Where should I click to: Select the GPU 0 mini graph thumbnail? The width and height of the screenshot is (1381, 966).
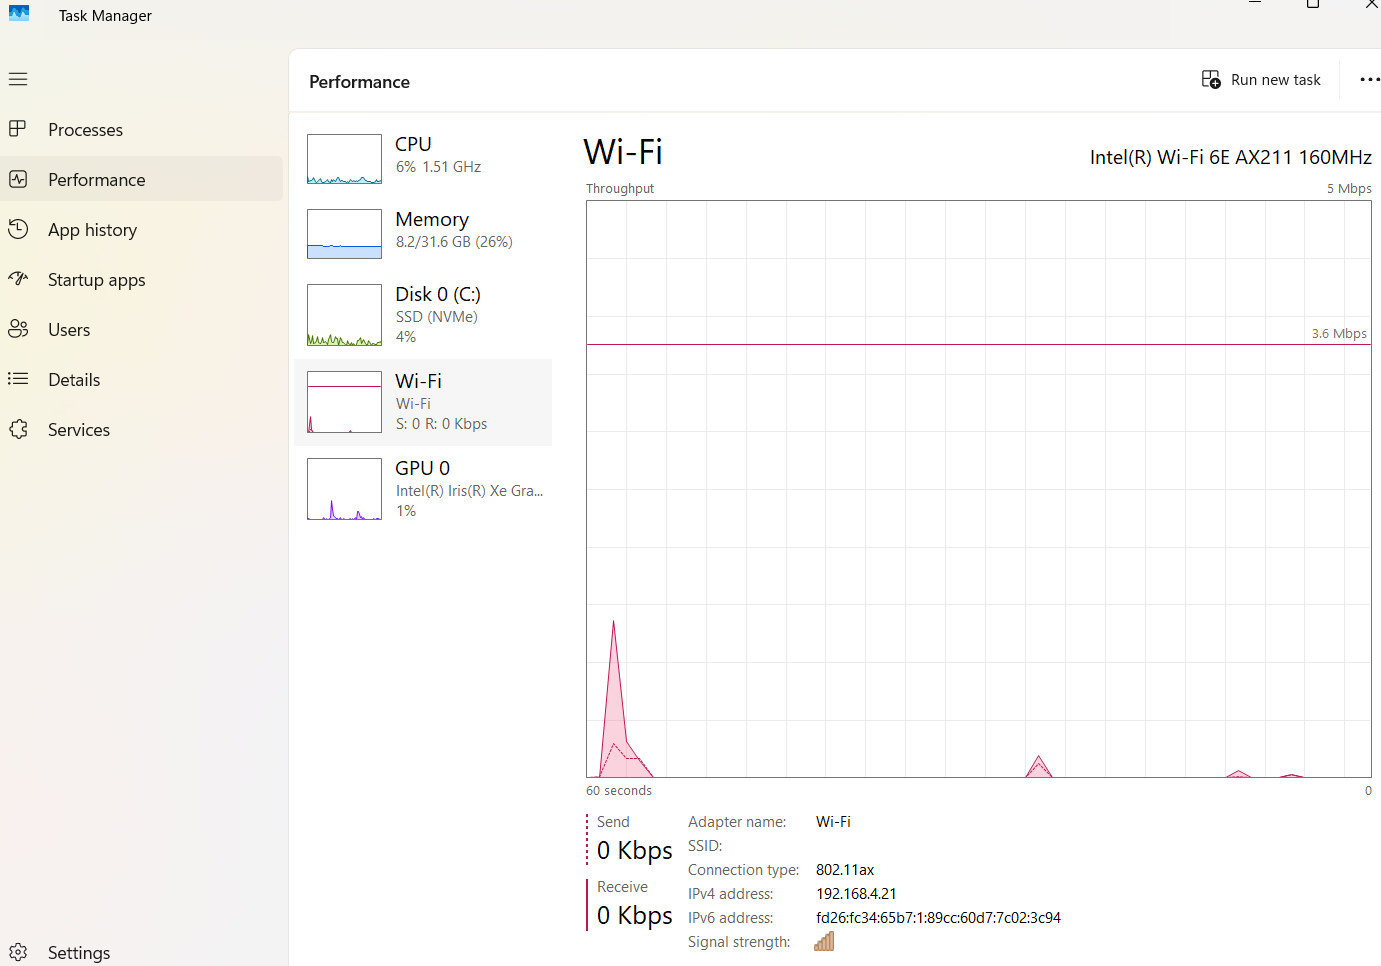point(344,489)
